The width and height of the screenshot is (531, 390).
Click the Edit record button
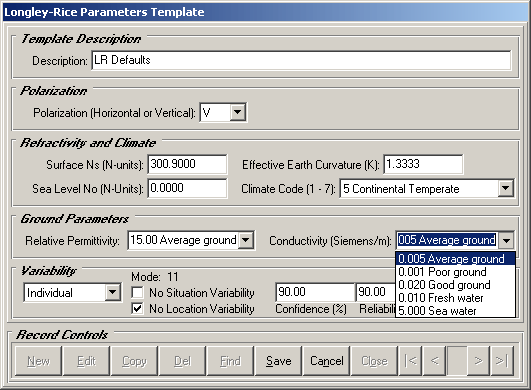click(x=86, y=361)
